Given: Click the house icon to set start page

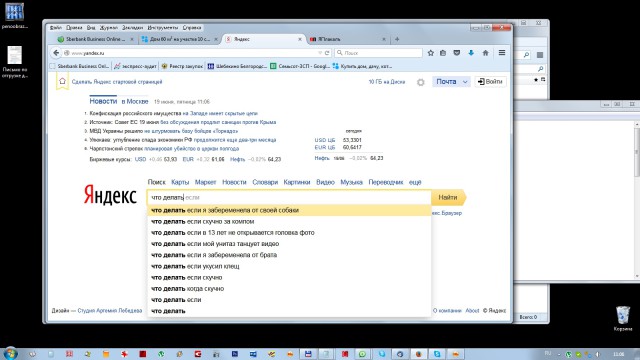Looking at the screenshot, I should pyautogui.click(x=62, y=81).
